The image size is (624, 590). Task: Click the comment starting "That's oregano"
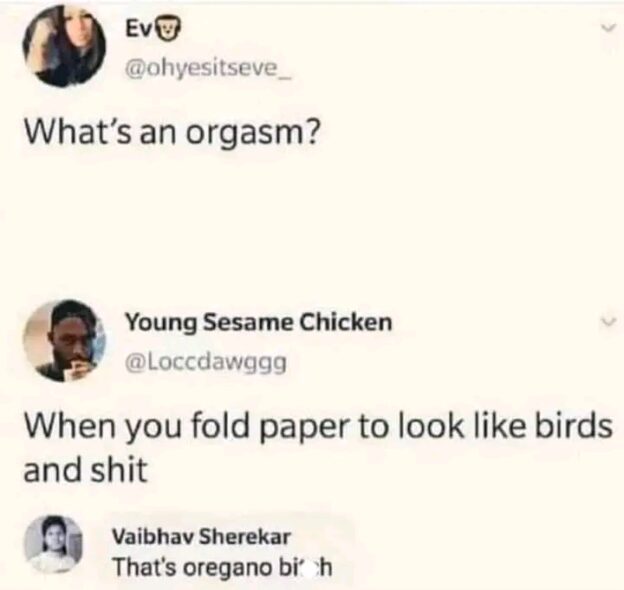point(220,565)
